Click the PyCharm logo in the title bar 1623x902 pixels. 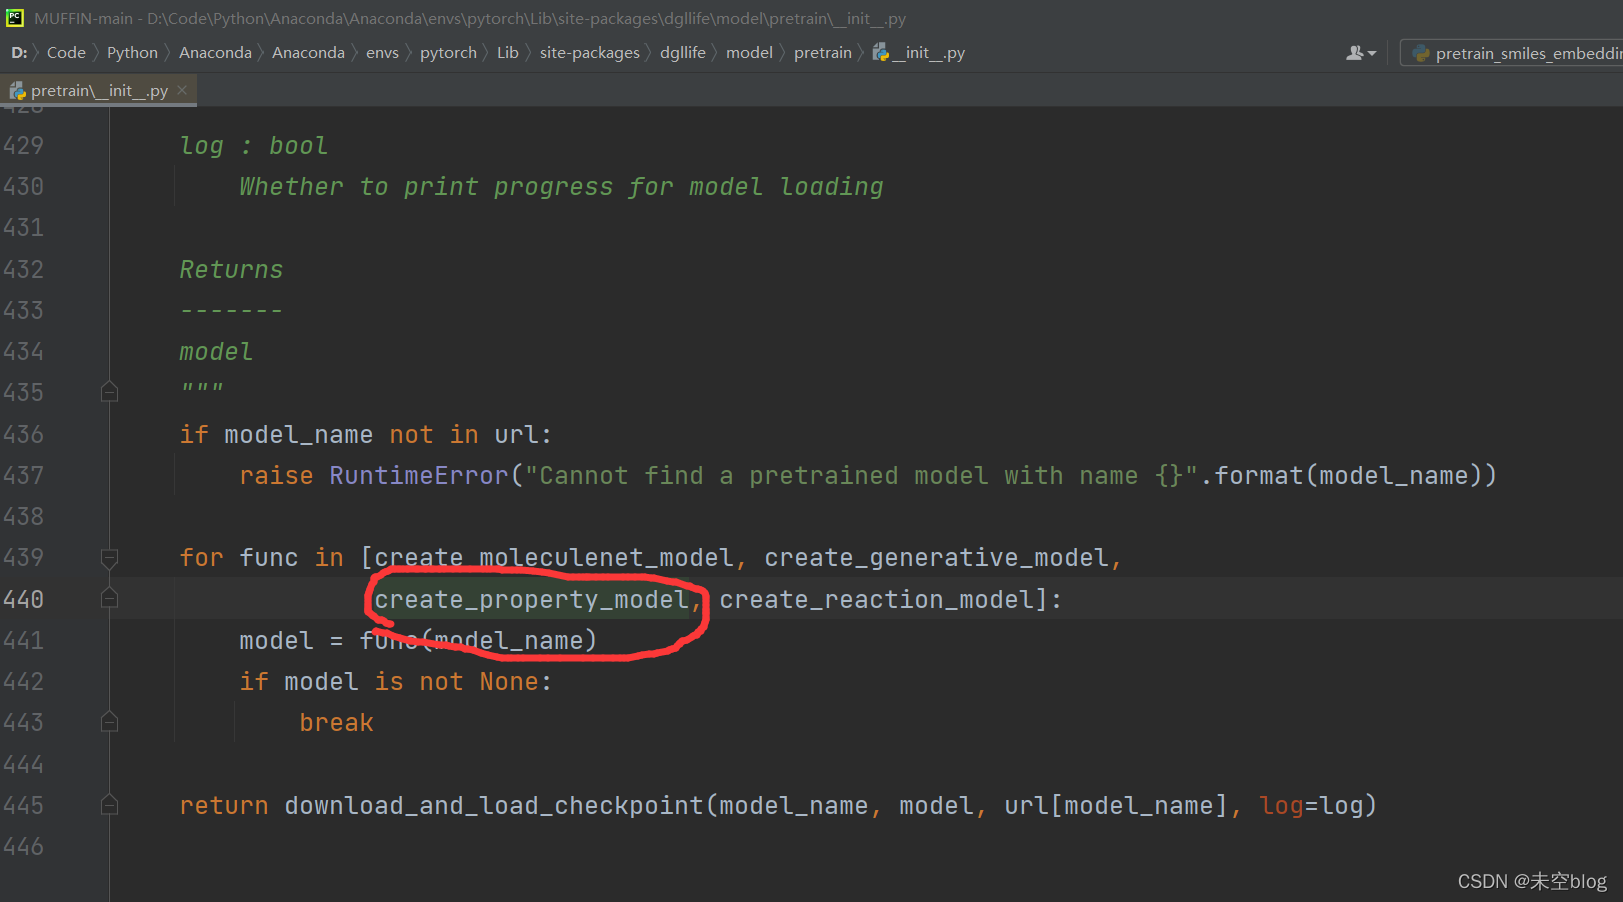[x=16, y=17]
